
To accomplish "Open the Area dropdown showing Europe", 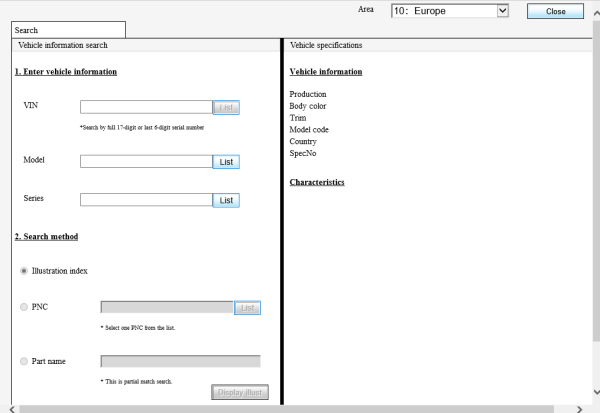I will (450, 11).
